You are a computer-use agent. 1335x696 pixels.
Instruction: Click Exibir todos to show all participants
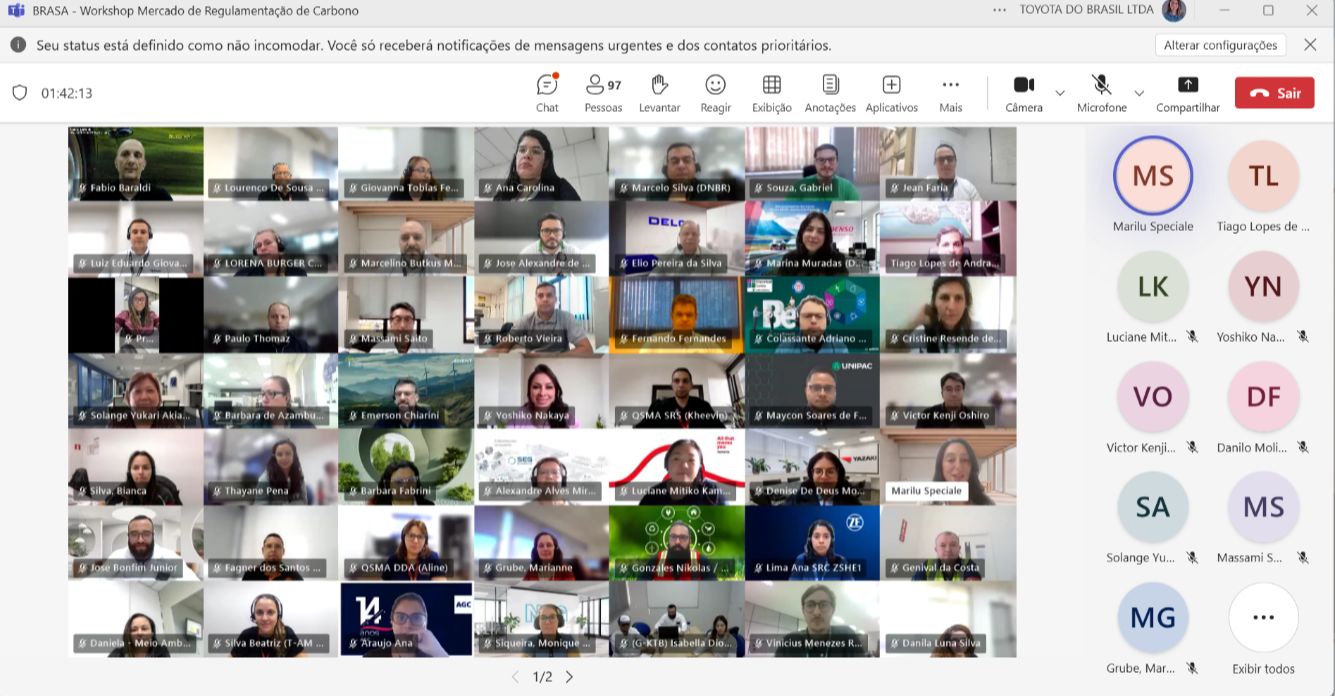click(1263, 630)
